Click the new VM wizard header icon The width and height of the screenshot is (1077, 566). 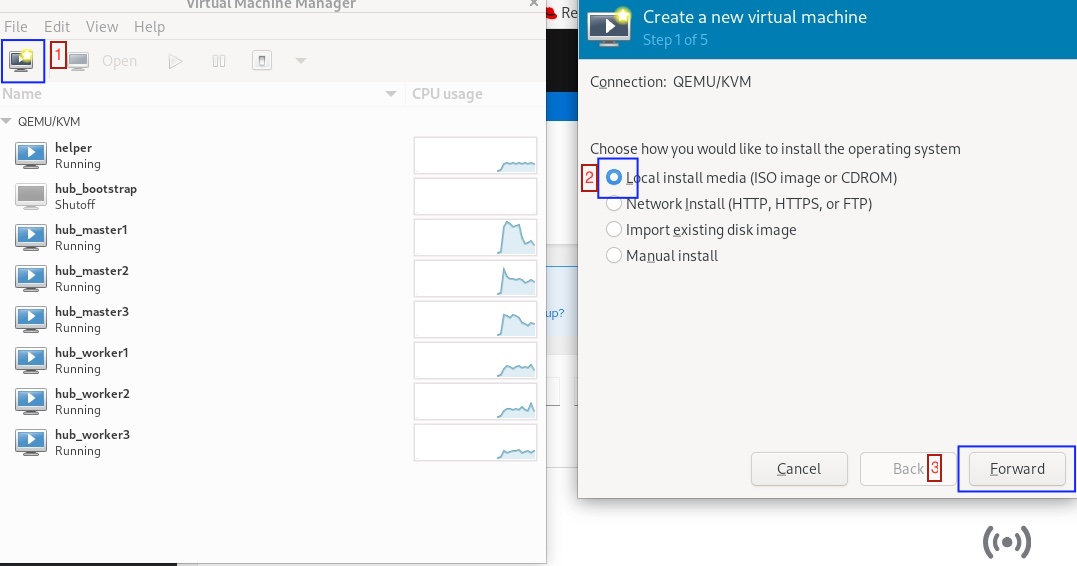[x=609, y=26]
